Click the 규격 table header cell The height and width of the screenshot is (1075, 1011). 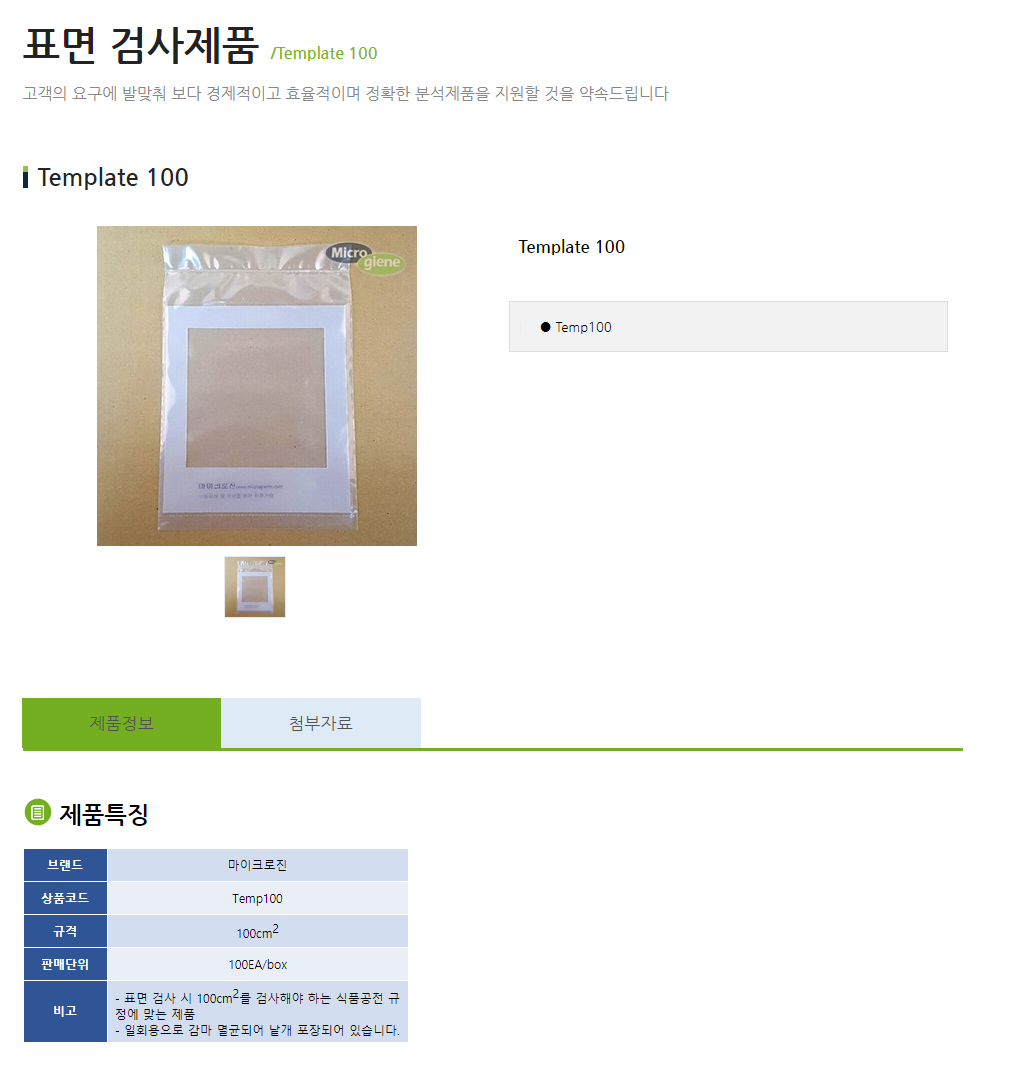65,931
